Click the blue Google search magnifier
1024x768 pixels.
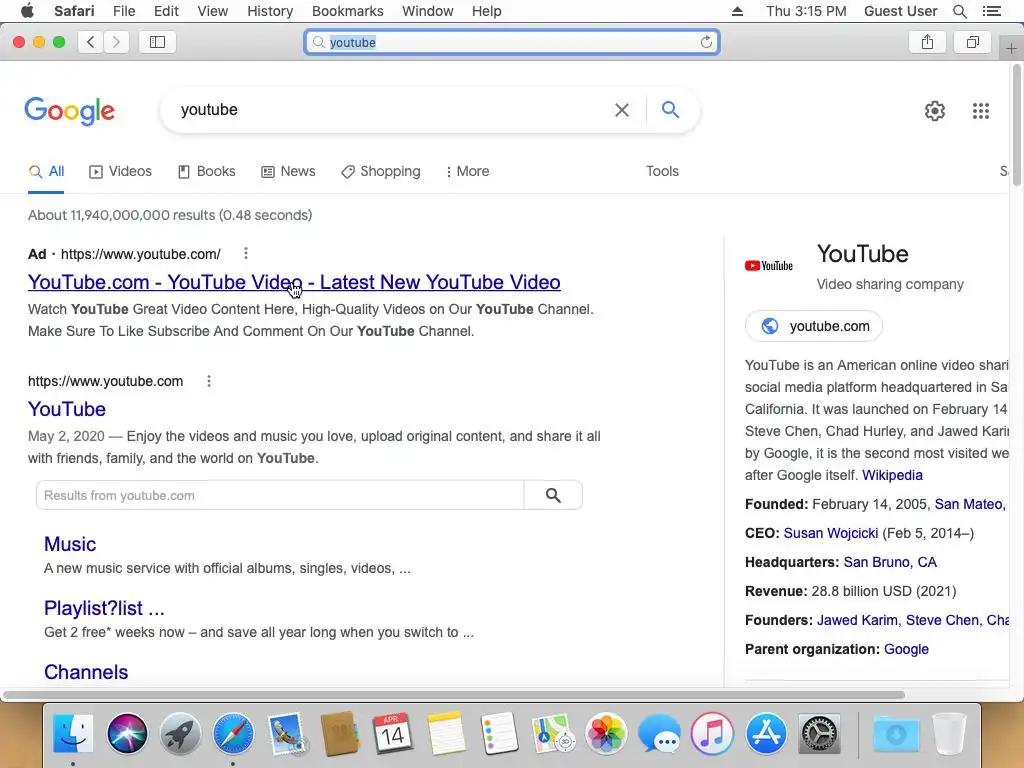pos(670,109)
